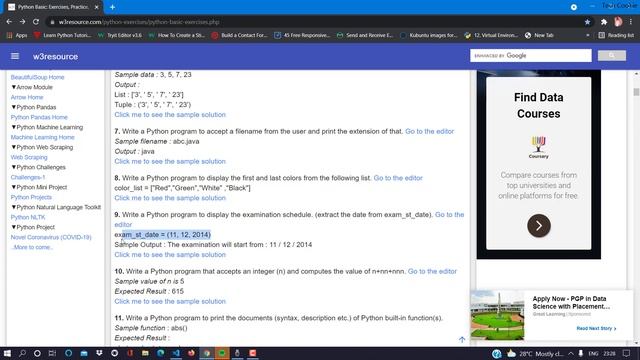Image resolution: width=640 pixels, height=360 pixels.
Task: Collapse the Python Web Scraping section
Action: pyautogui.click(x=42, y=147)
